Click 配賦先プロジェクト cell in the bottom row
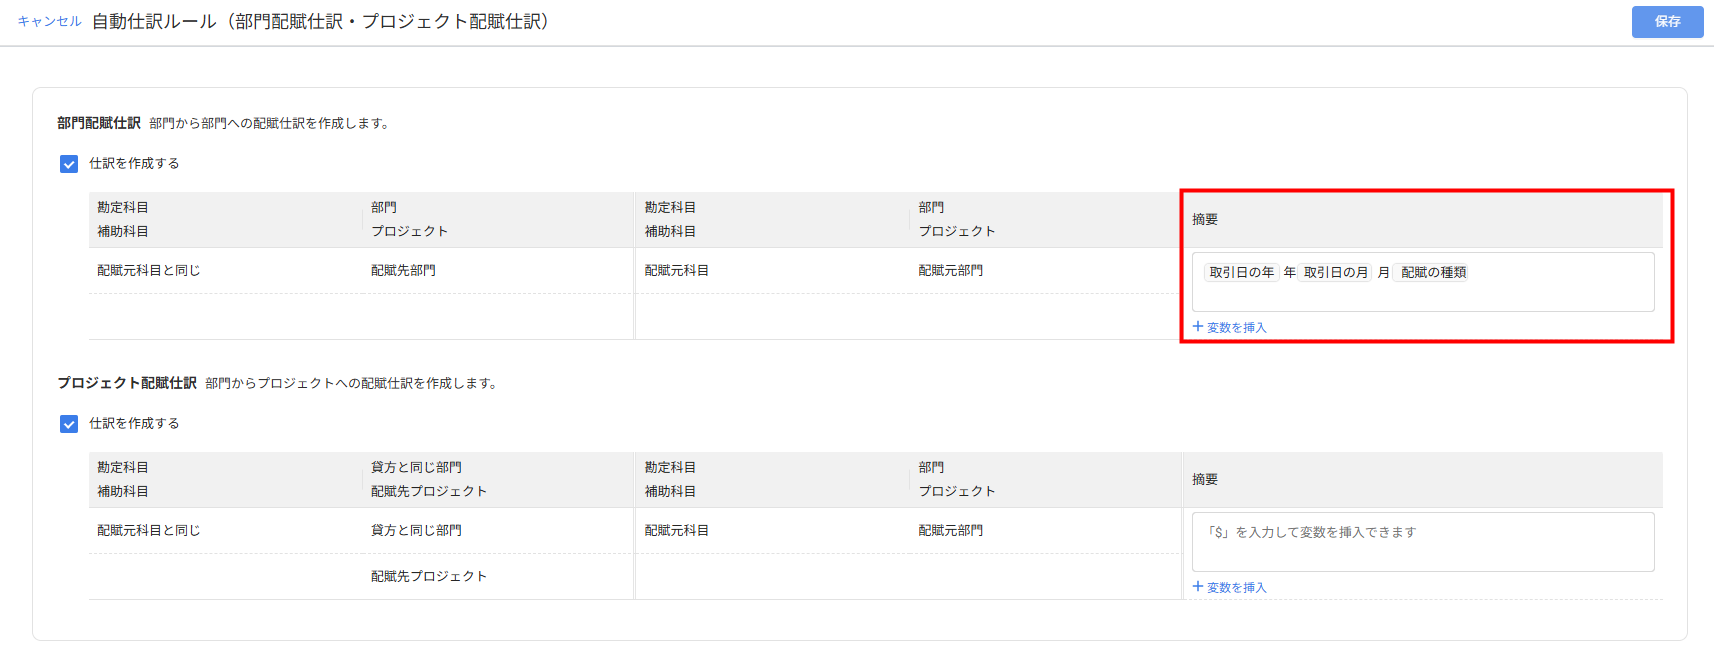 pos(428,577)
